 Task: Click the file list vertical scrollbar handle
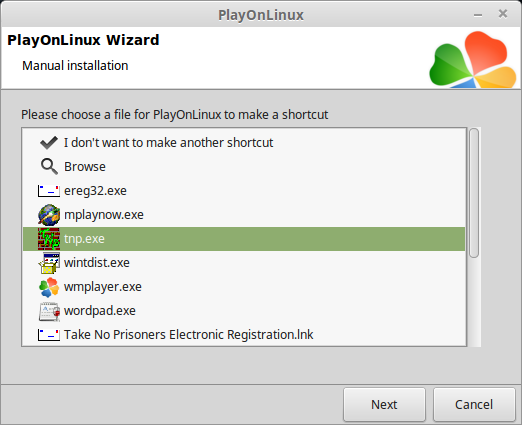point(474,193)
